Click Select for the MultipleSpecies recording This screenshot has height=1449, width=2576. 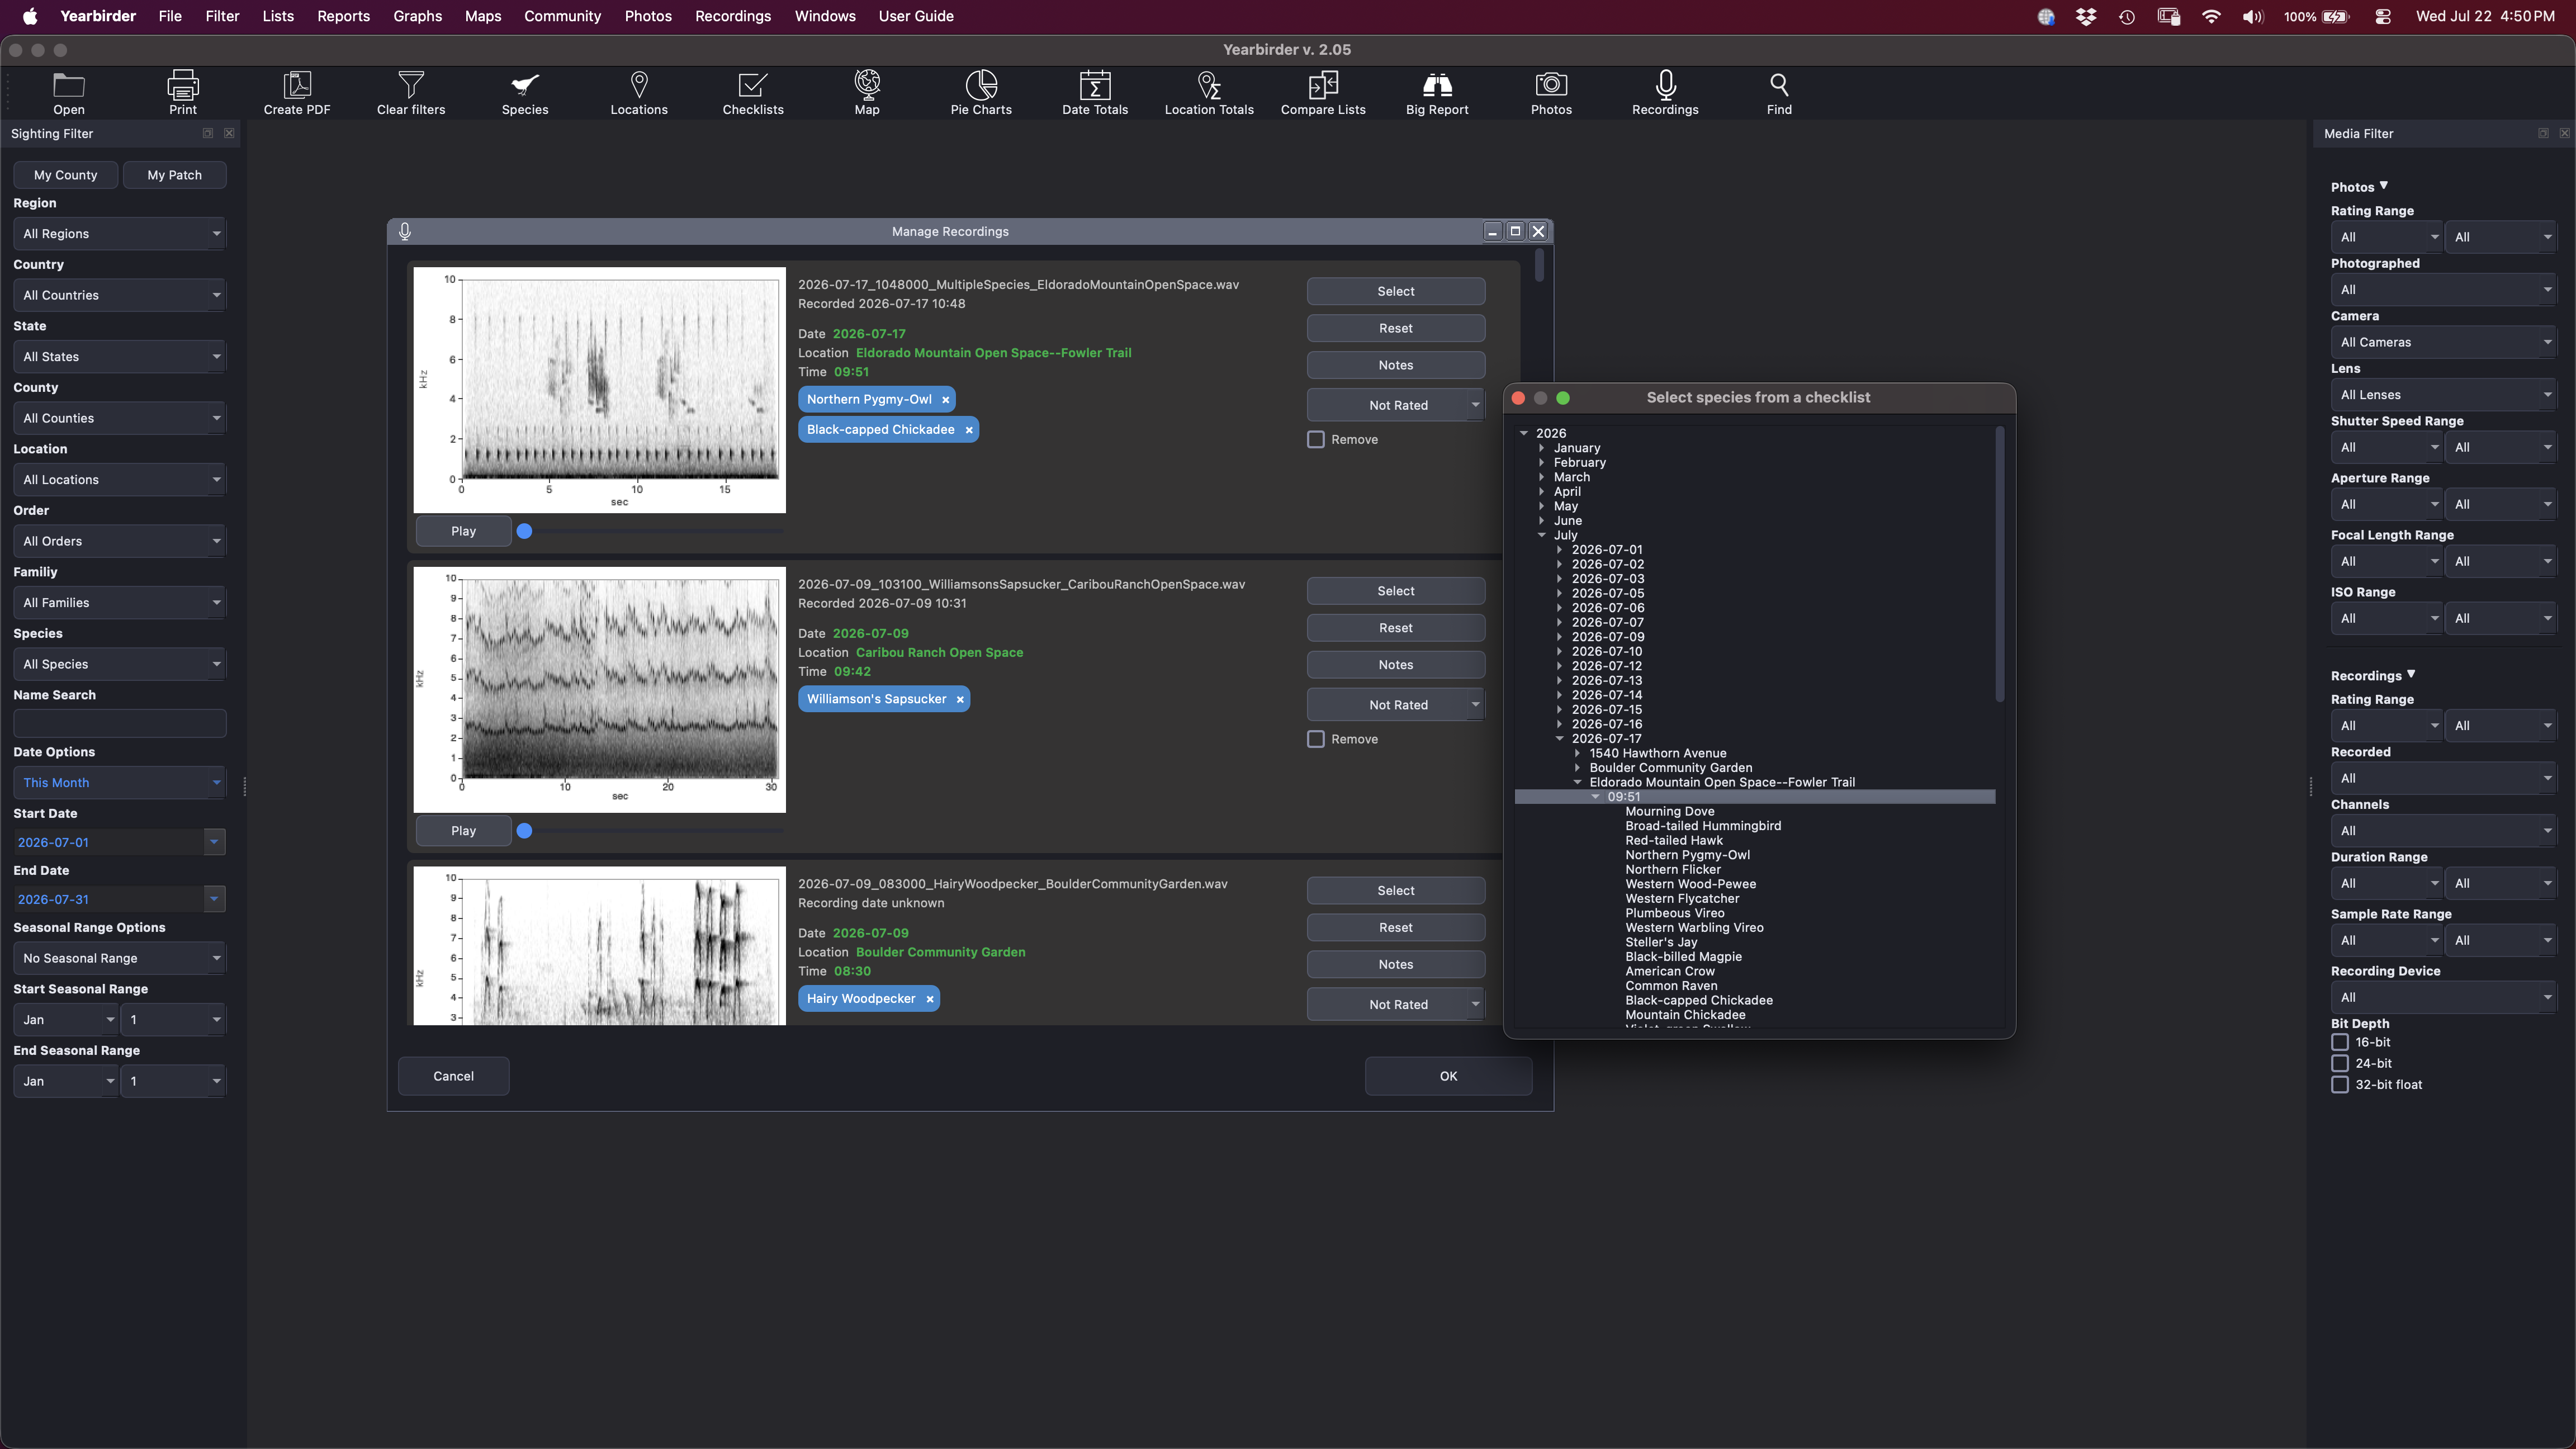1396,291
